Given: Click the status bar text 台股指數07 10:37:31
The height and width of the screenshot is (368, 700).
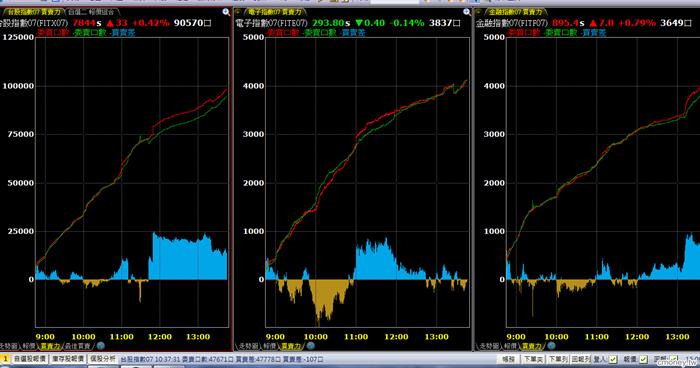Looking at the screenshot, I should (150, 359).
